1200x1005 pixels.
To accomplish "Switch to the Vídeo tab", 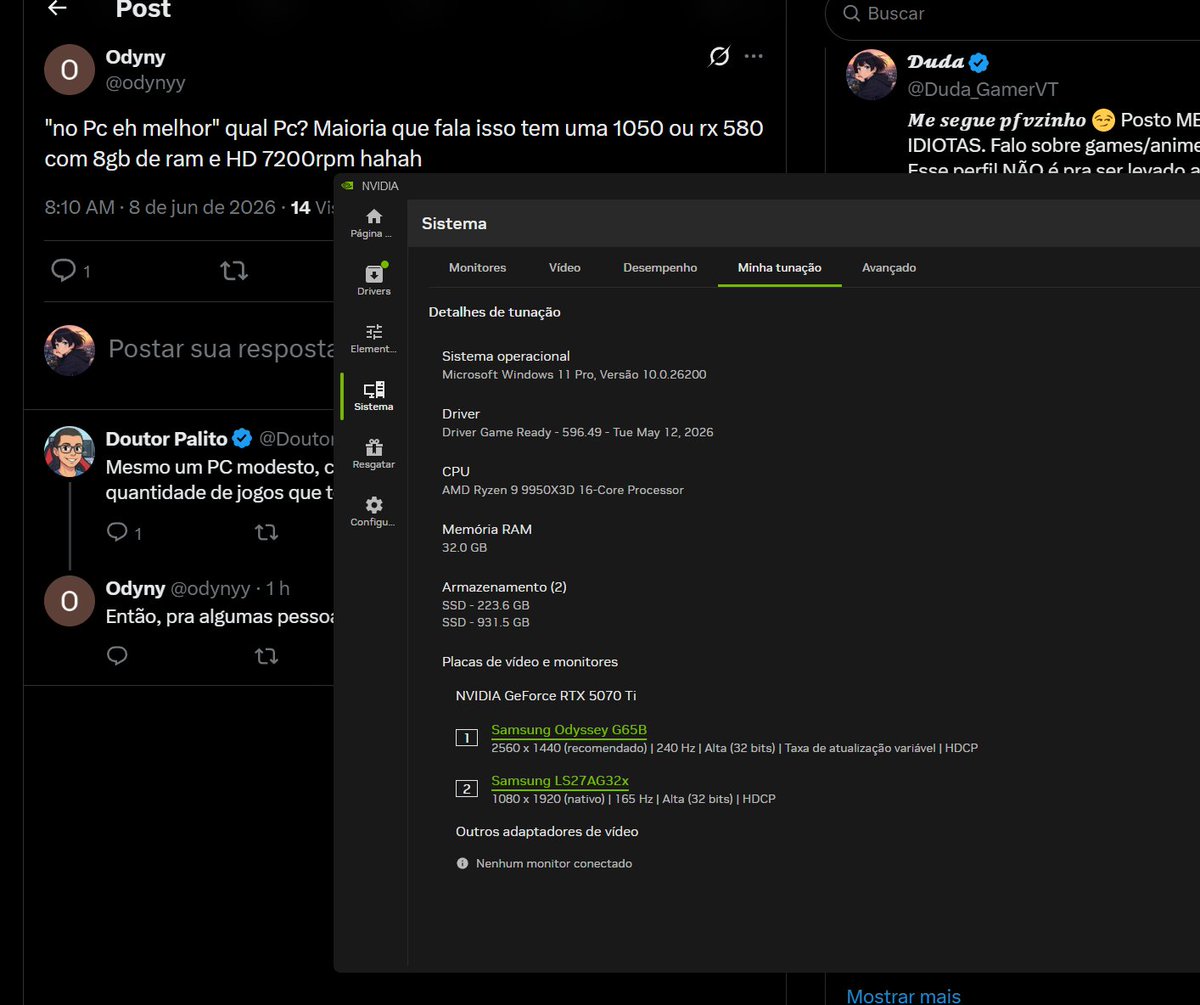I will pos(564,268).
